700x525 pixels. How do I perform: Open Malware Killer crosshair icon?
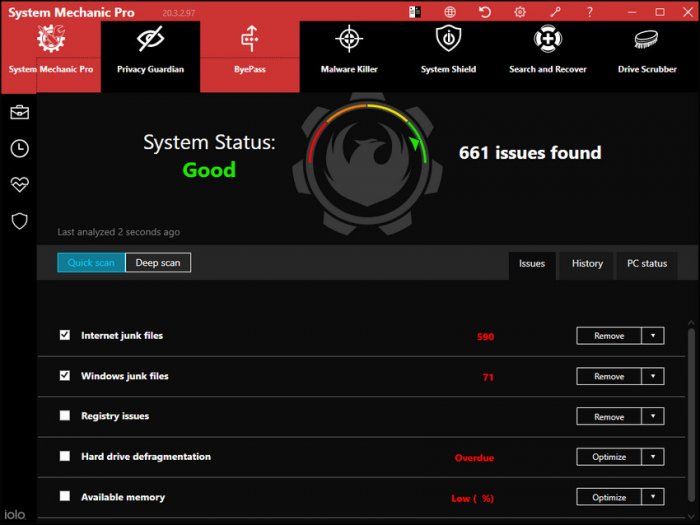pos(349,39)
